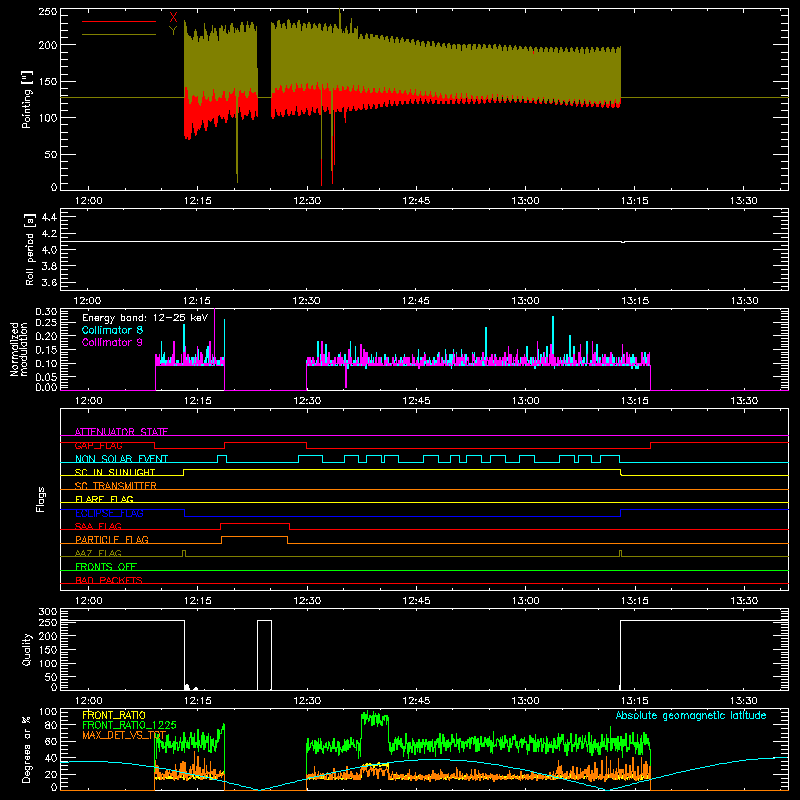Select the NON_SOLAR_EVENT flag label
The image size is (800, 800).
coord(121,459)
